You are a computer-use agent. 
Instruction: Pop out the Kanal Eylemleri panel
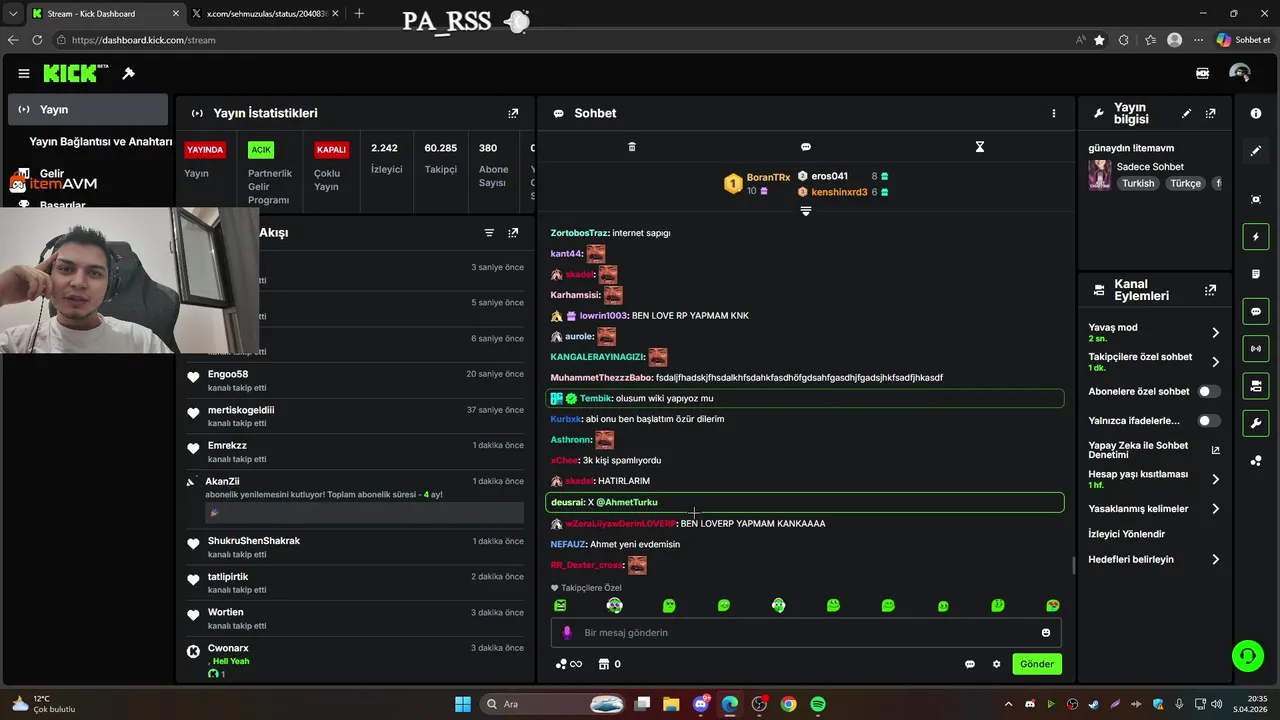1210,290
